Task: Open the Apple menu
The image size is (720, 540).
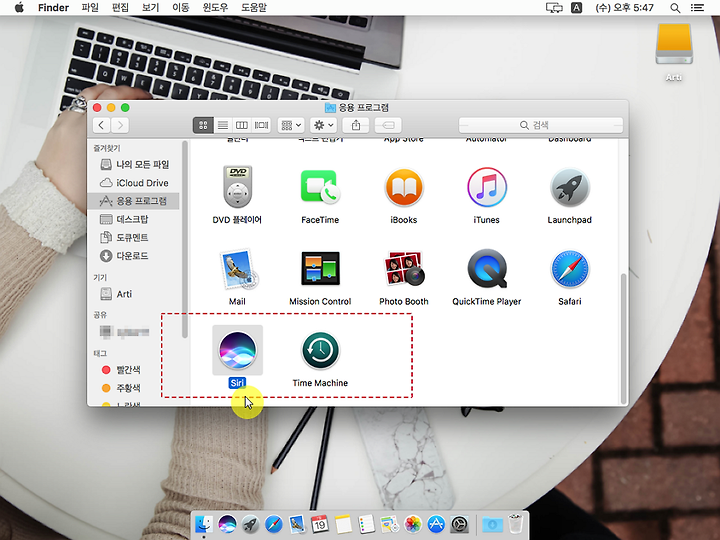Action: tap(19, 7)
